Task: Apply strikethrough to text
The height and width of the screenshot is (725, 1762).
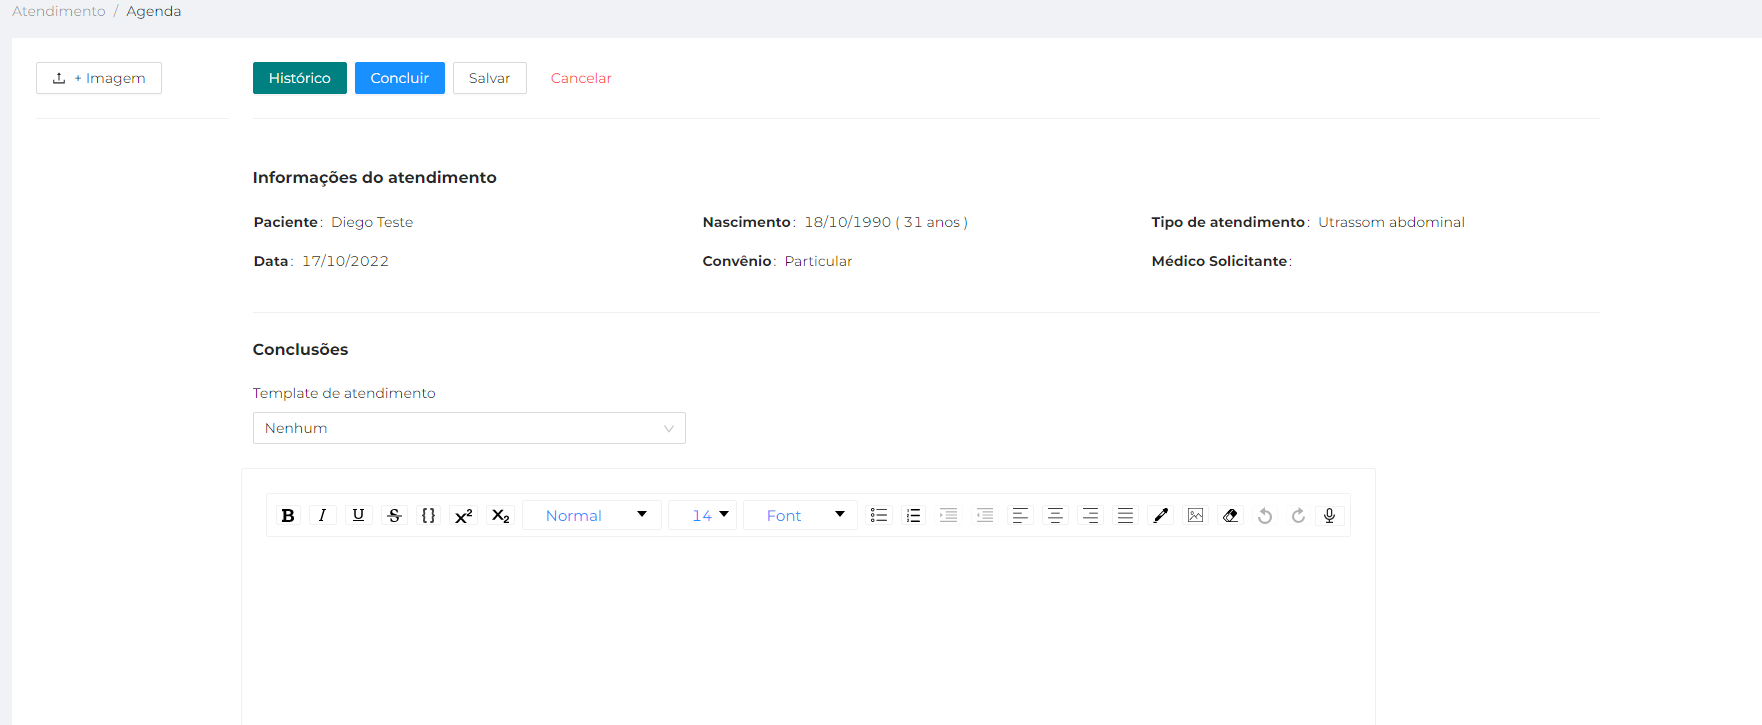Action: coord(394,516)
